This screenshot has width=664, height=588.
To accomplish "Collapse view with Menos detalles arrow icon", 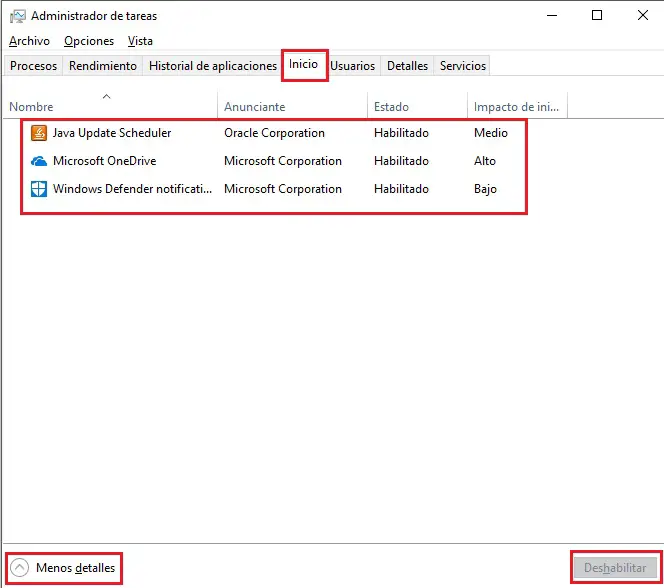I will tap(19, 568).
